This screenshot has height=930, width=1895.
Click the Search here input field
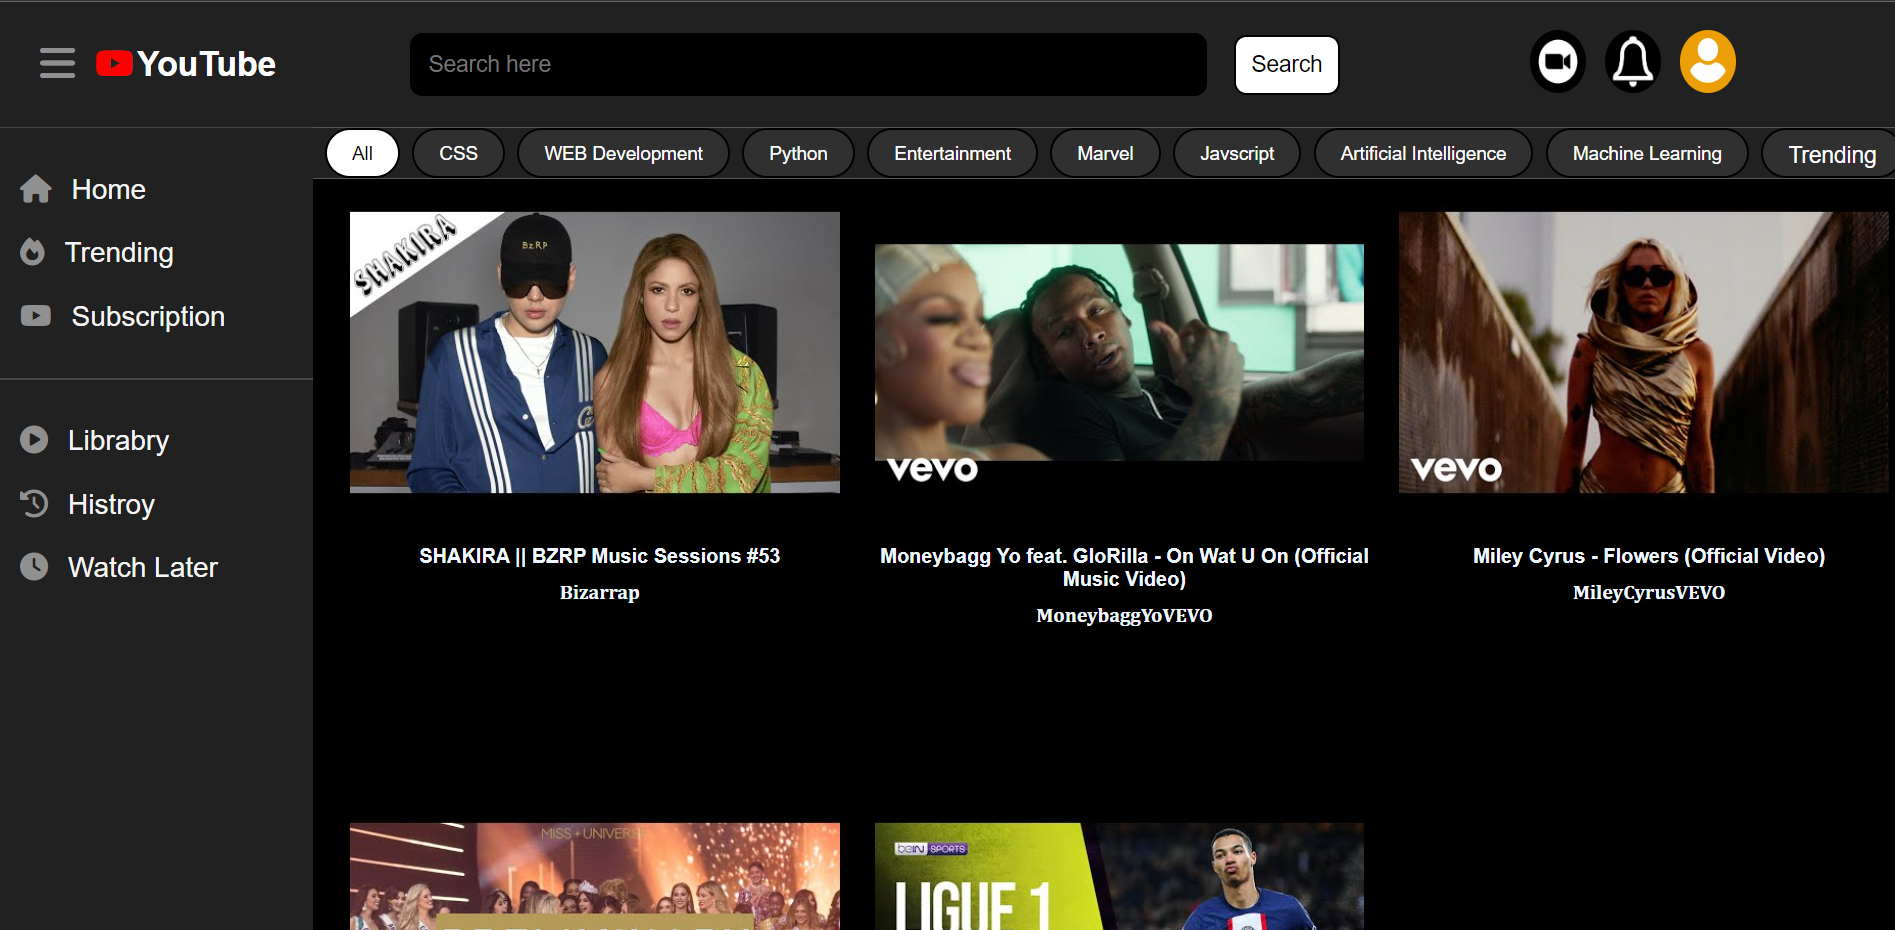click(807, 64)
